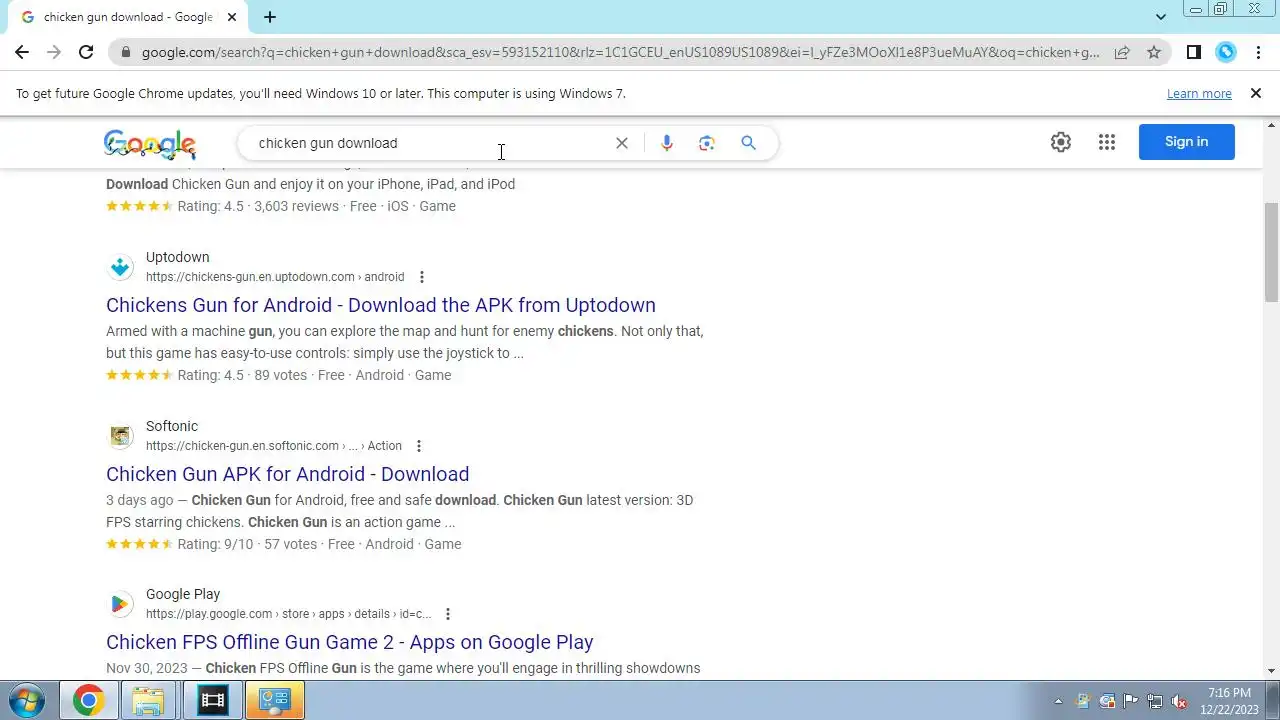Sign in to Google account
This screenshot has height=720, width=1280.
pyautogui.click(x=1186, y=142)
